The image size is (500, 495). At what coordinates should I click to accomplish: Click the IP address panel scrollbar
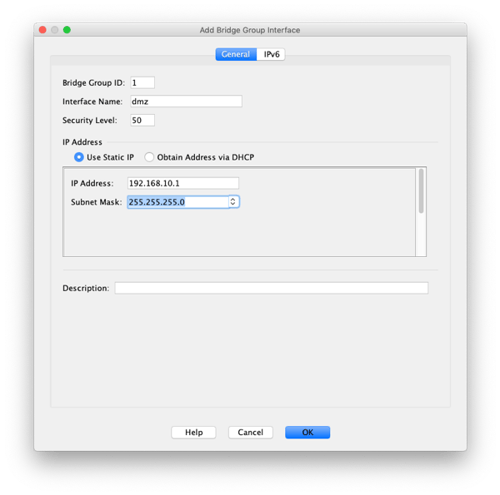421,191
